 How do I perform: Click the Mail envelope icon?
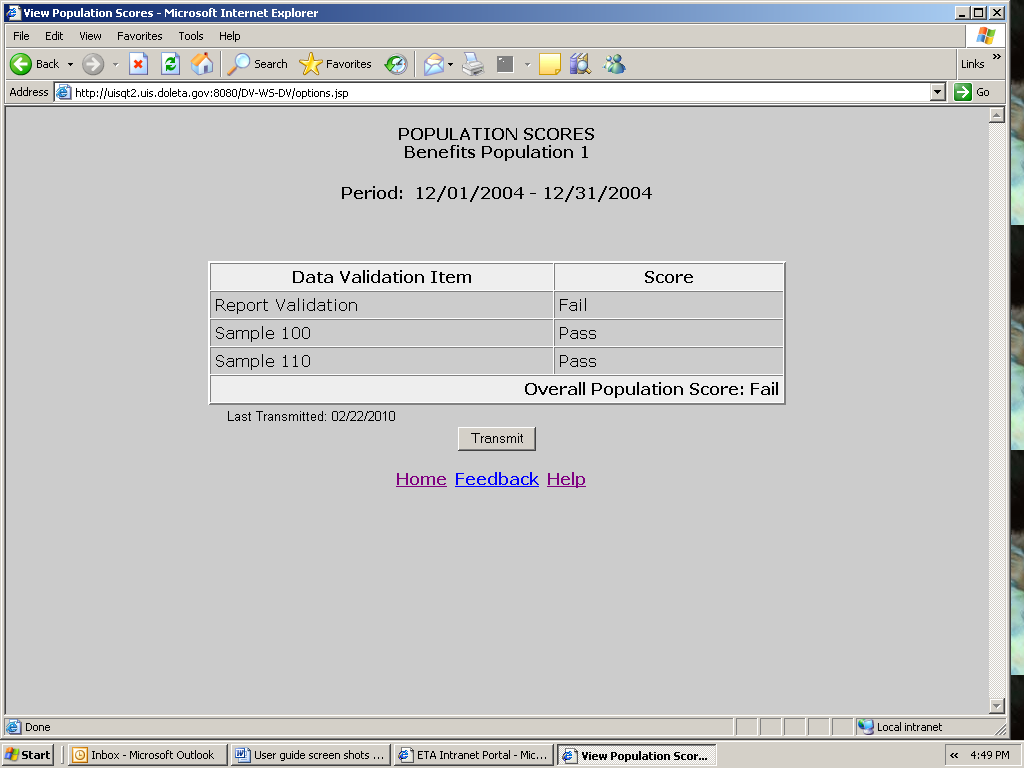tap(434, 64)
